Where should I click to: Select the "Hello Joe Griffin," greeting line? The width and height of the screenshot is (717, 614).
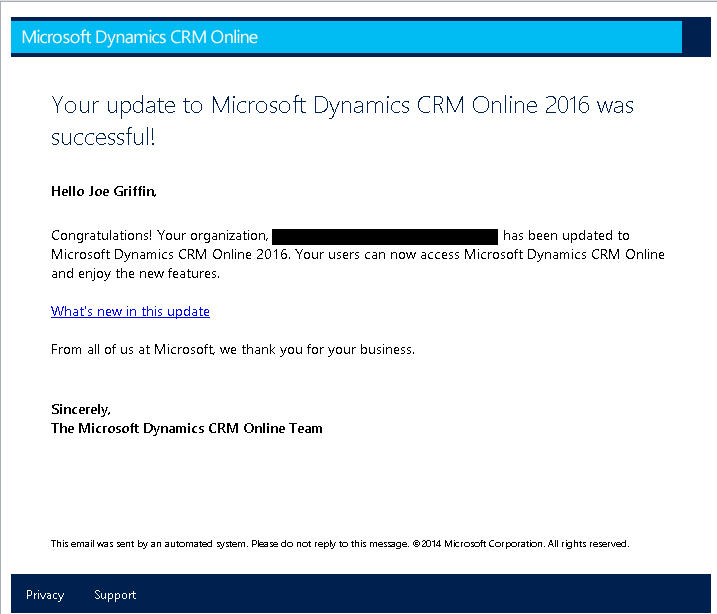tap(104, 191)
